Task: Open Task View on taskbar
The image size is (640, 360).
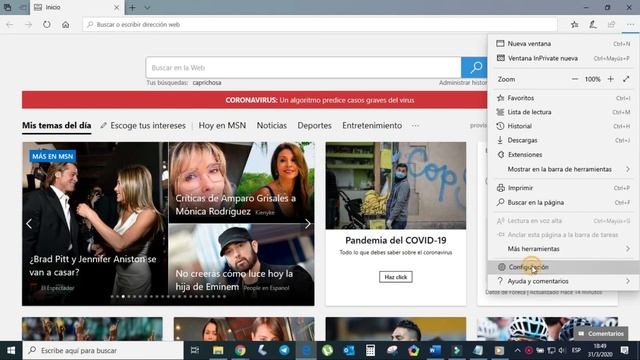Action: click(x=195, y=351)
